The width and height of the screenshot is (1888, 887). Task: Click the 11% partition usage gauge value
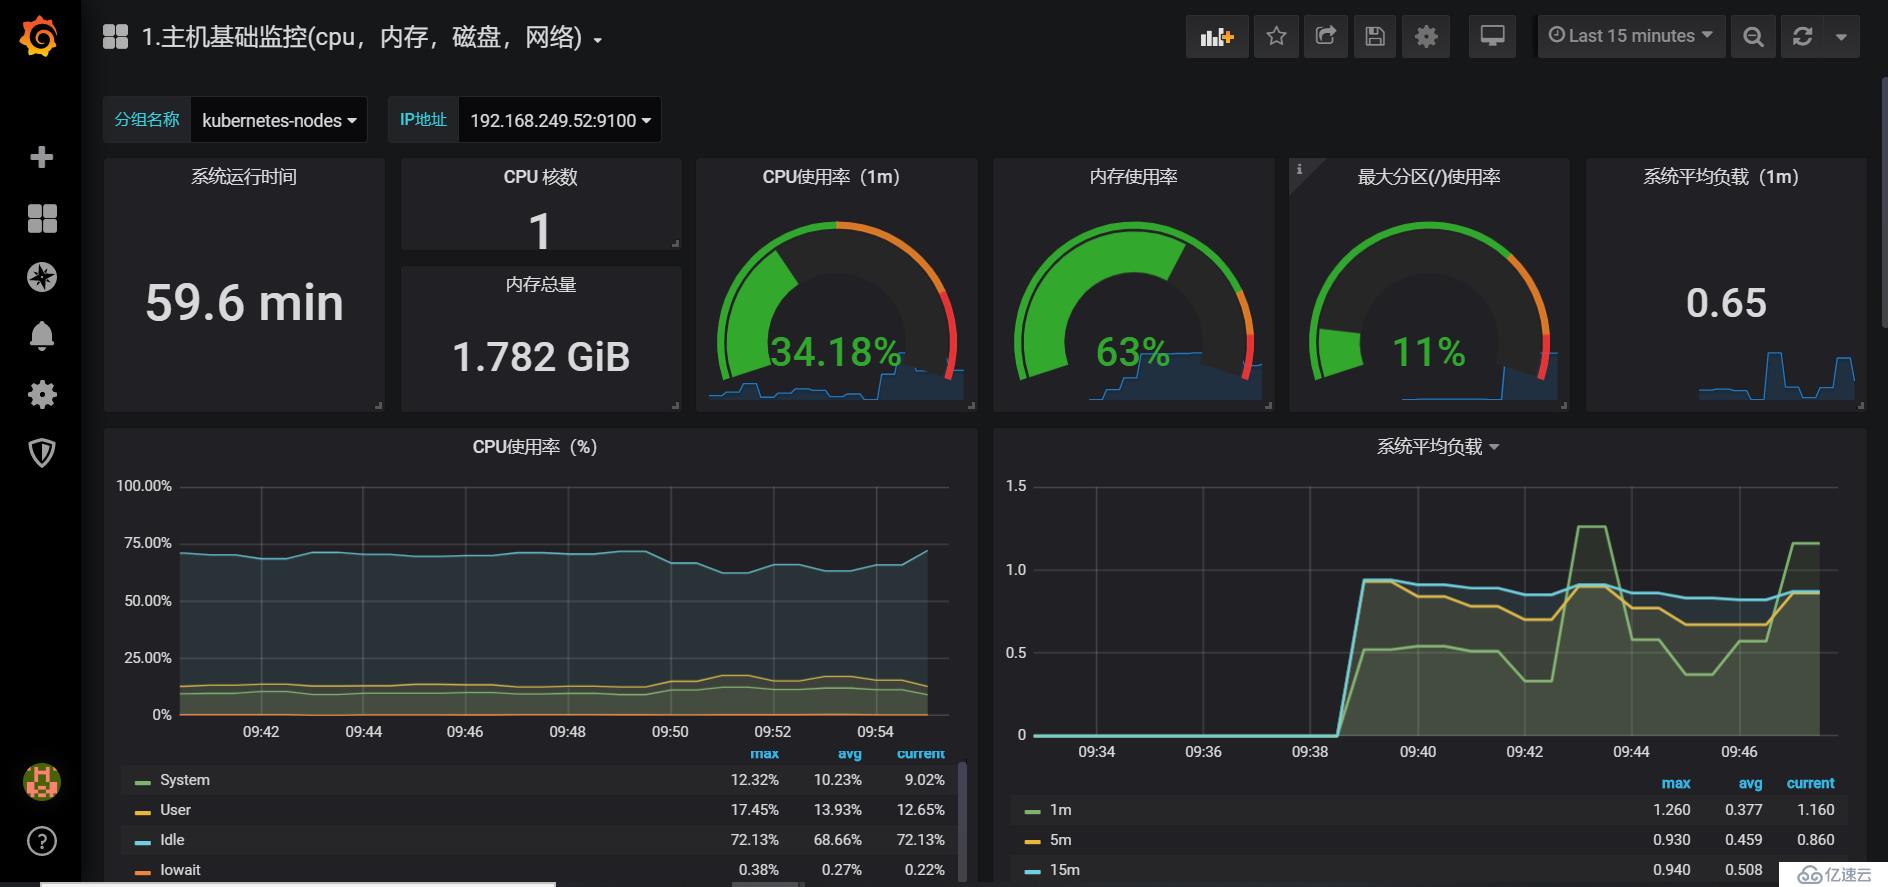pyautogui.click(x=1429, y=352)
